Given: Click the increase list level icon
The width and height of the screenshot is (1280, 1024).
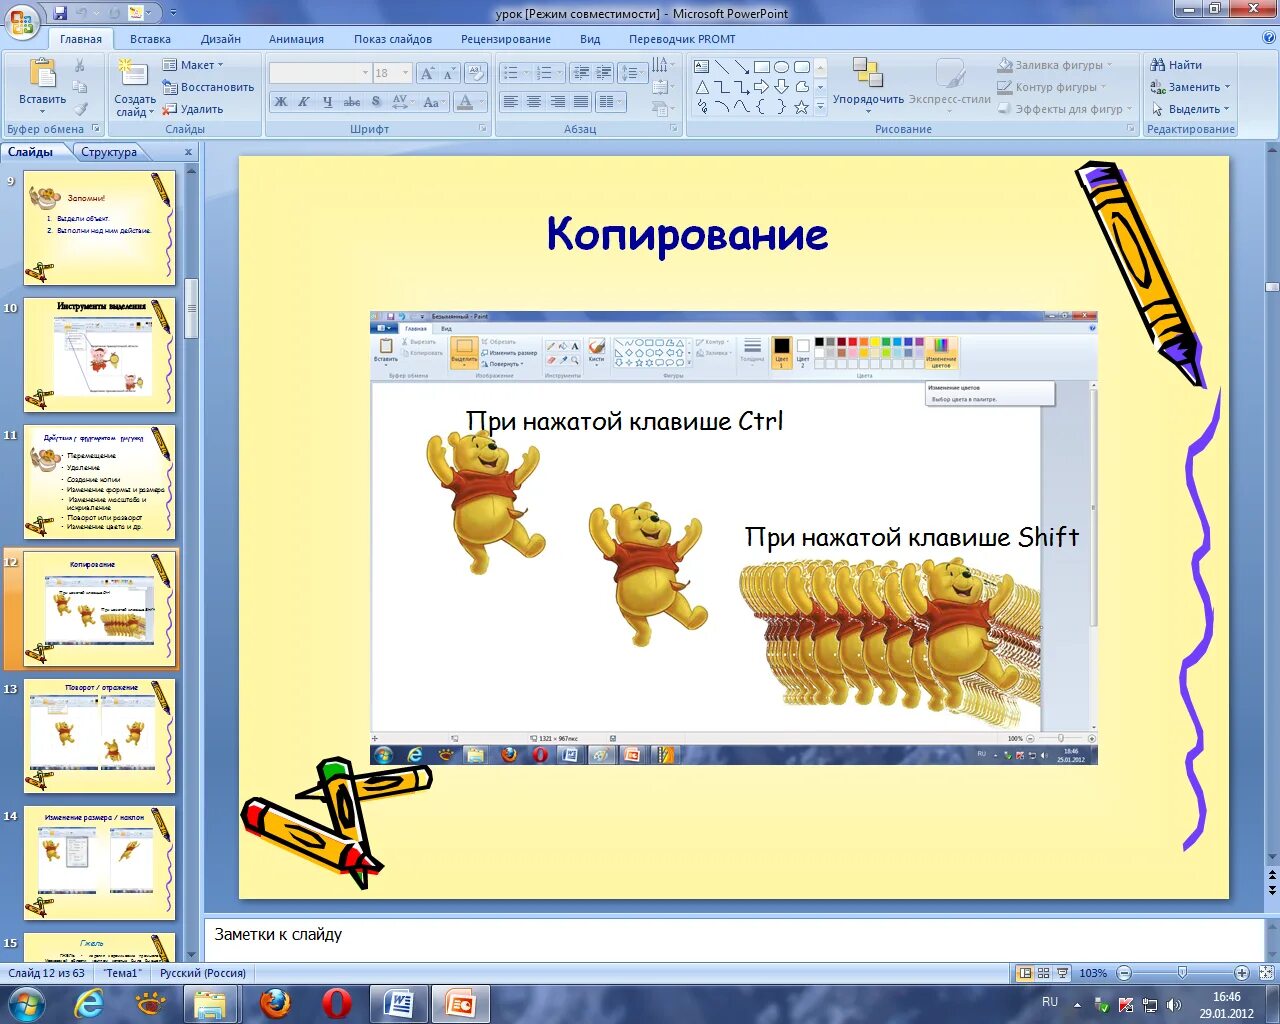Looking at the screenshot, I should pyautogui.click(x=604, y=73).
